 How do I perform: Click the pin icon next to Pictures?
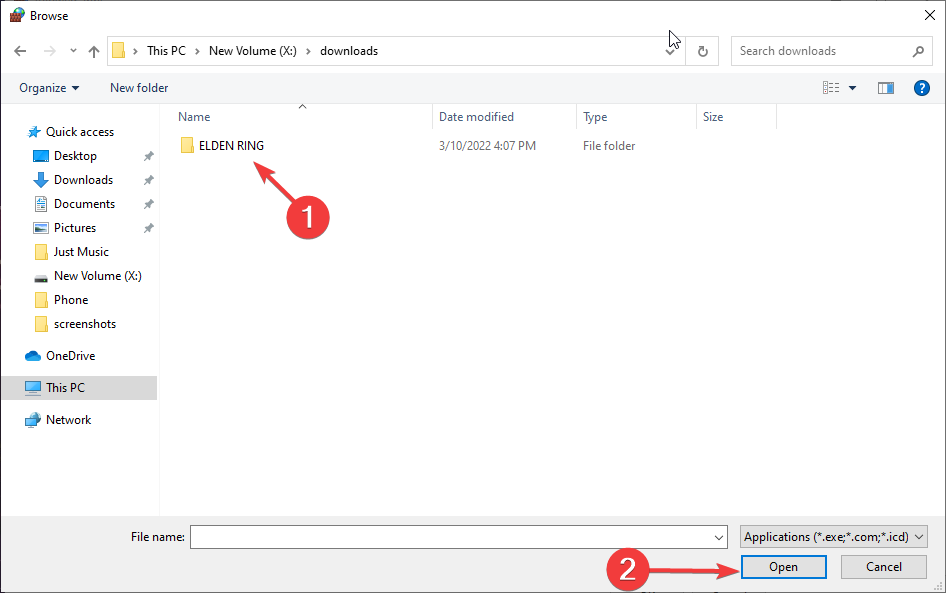(x=148, y=228)
